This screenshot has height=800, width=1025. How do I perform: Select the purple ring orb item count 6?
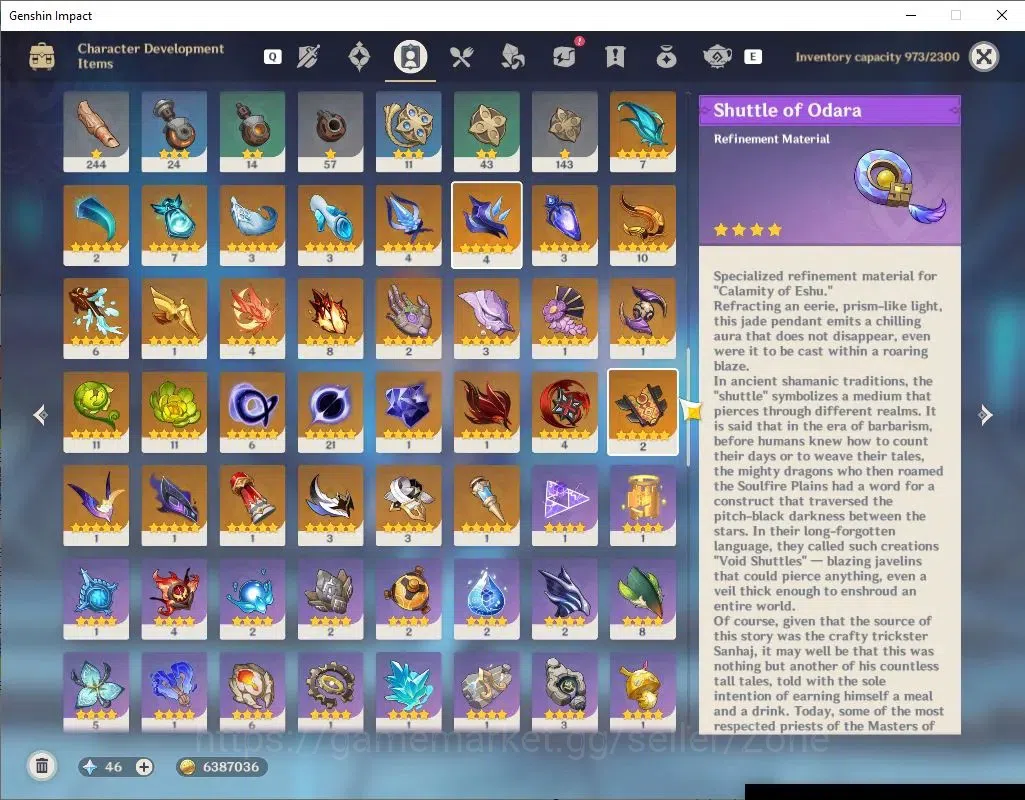pos(252,412)
